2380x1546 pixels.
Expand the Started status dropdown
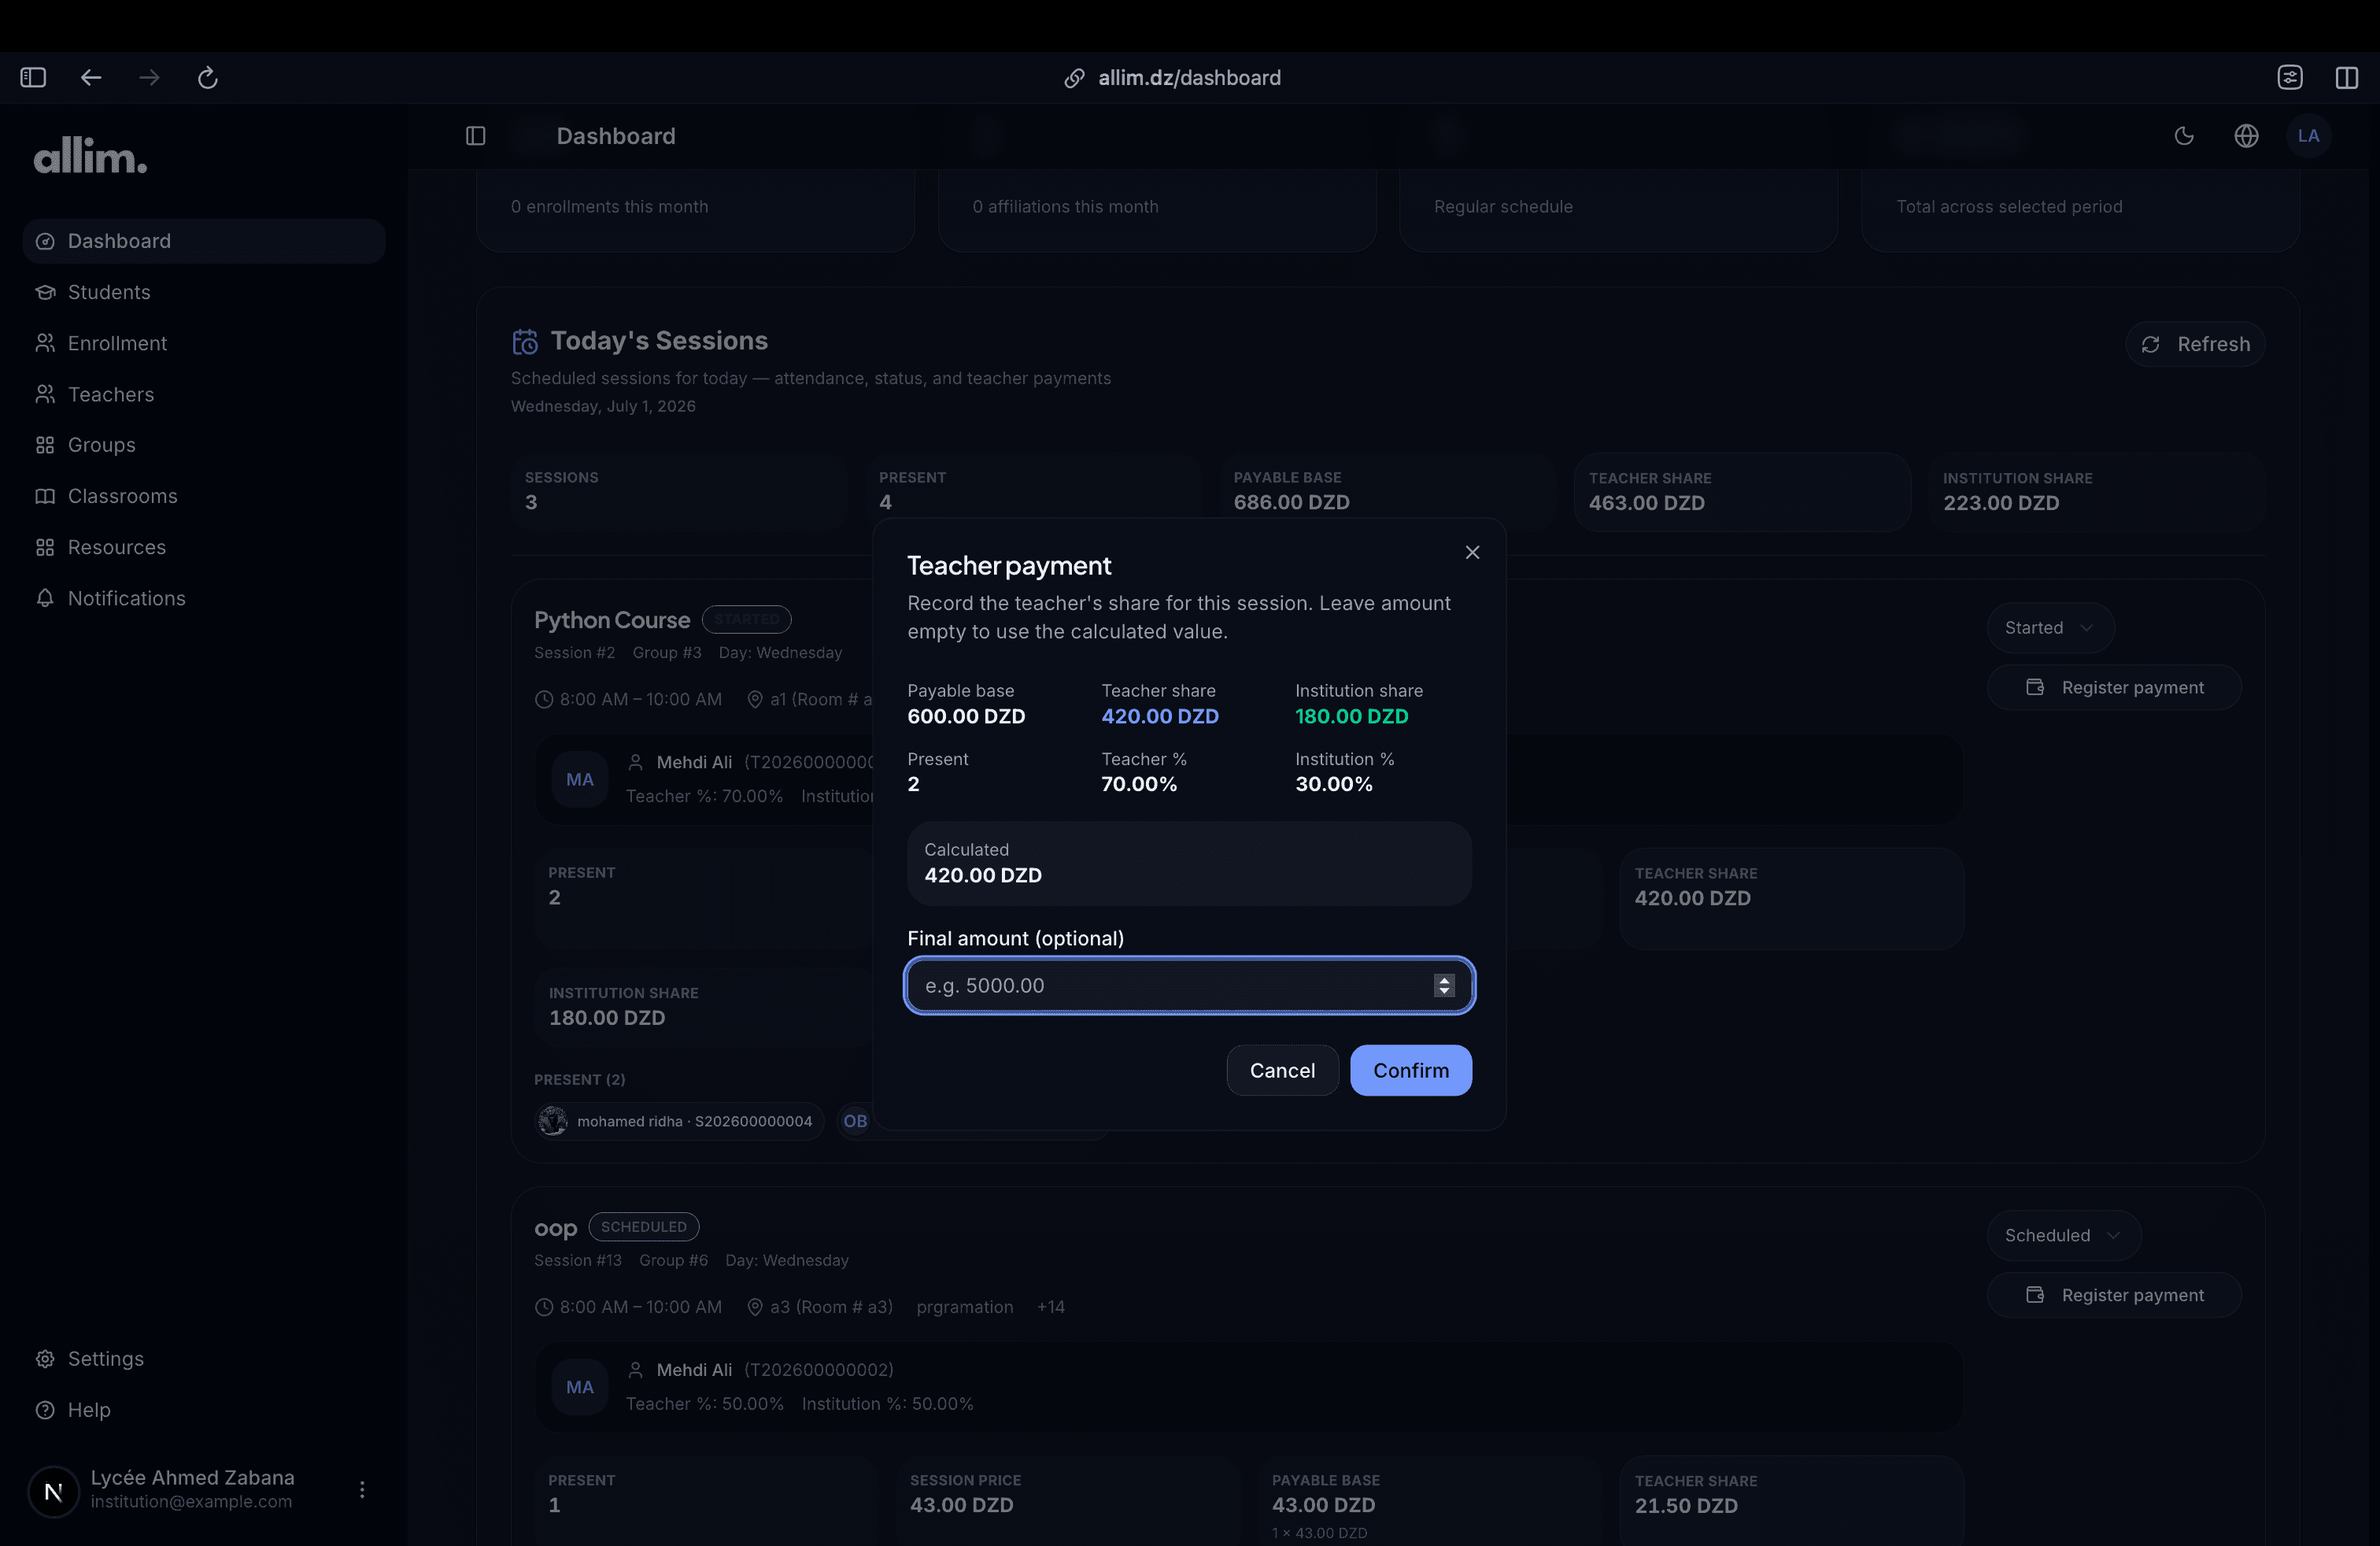(x=2050, y=628)
